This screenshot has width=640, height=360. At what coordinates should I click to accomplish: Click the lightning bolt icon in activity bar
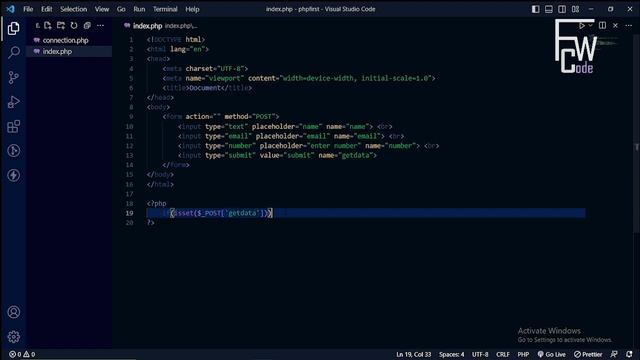(x=13, y=175)
